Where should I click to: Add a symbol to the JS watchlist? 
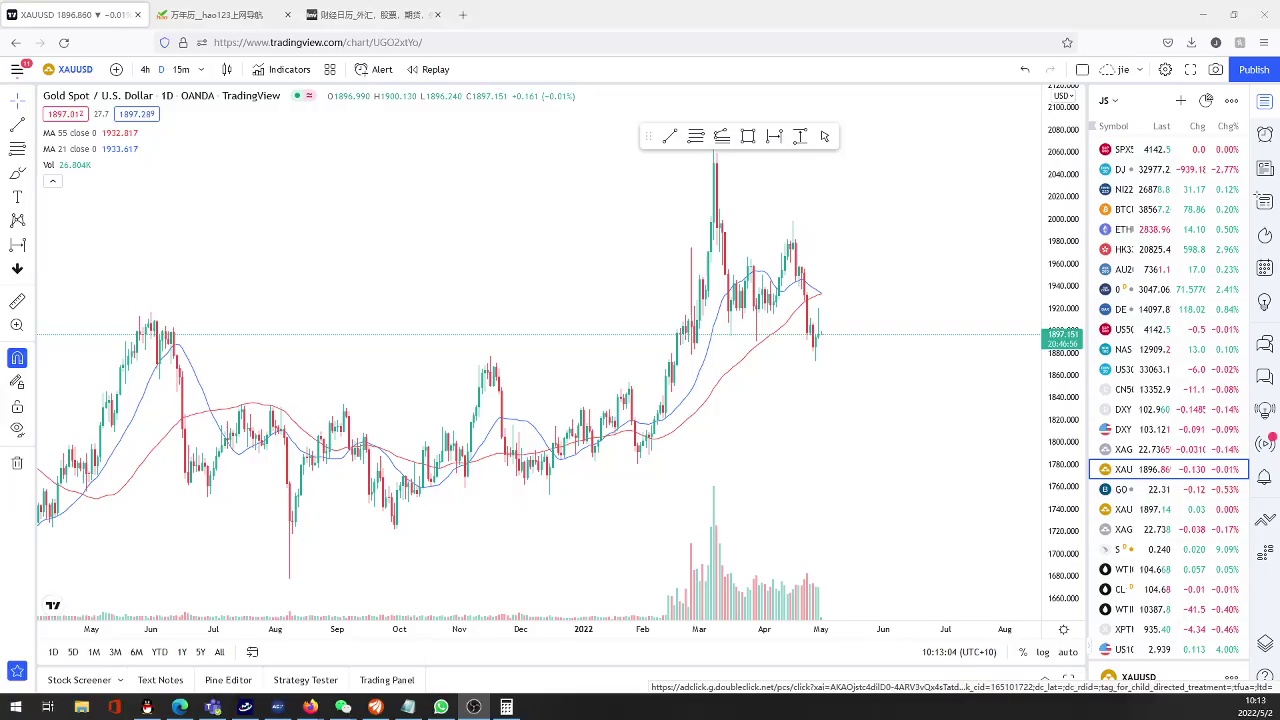click(1180, 101)
